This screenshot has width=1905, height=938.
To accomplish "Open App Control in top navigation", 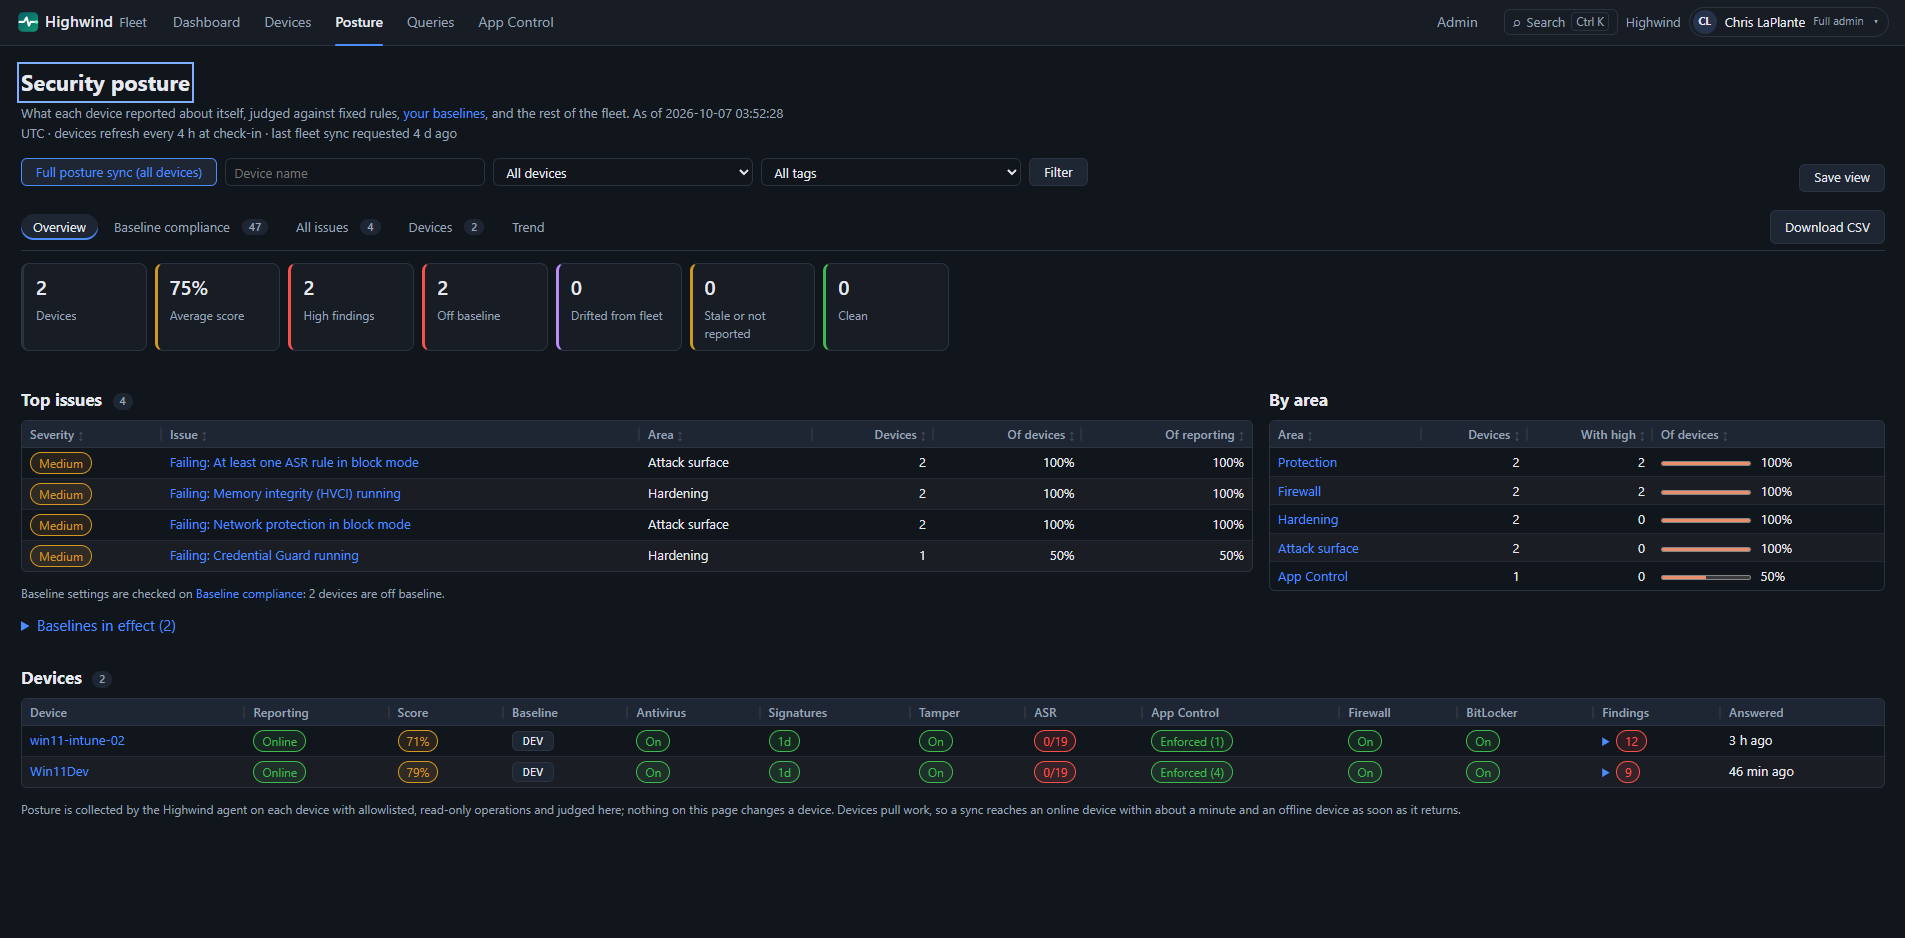I will (x=516, y=22).
